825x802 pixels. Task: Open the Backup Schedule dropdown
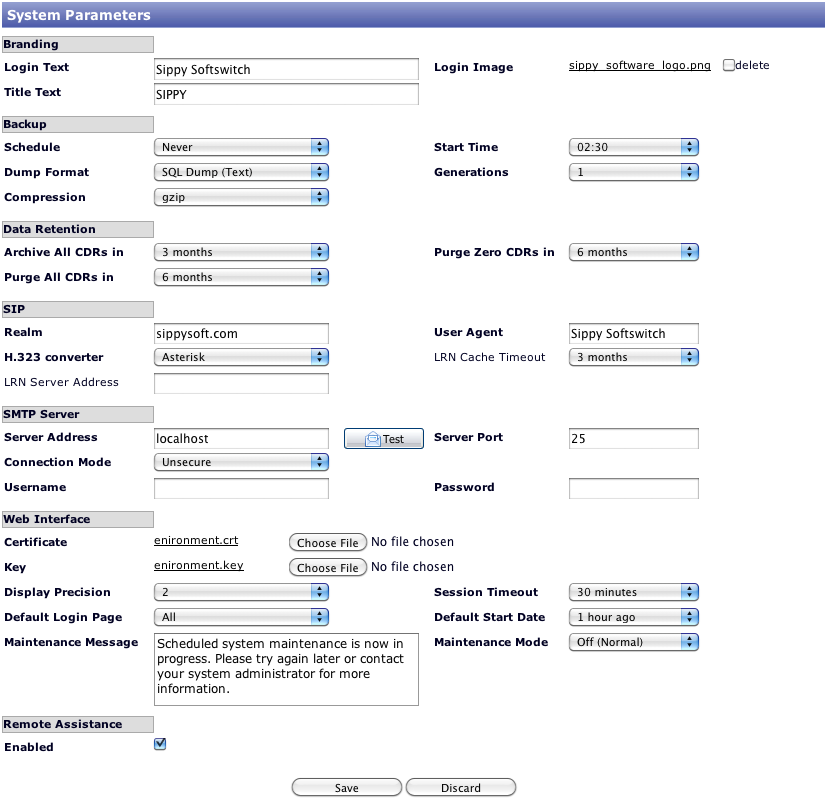click(x=241, y=147)
